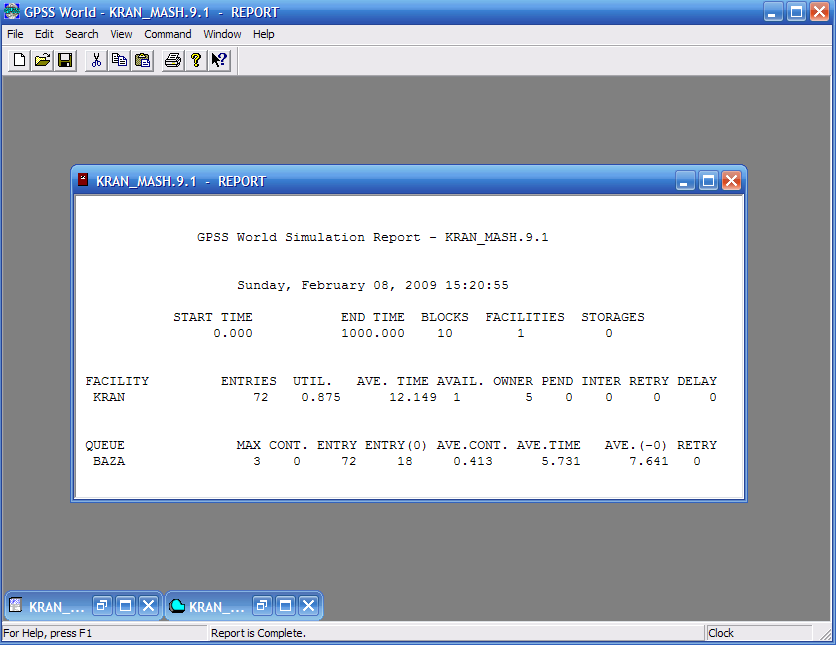Viewport: 836px width, 645px height.
Task: Click the Cut scissors icon
Action: (x=96, y=60)
